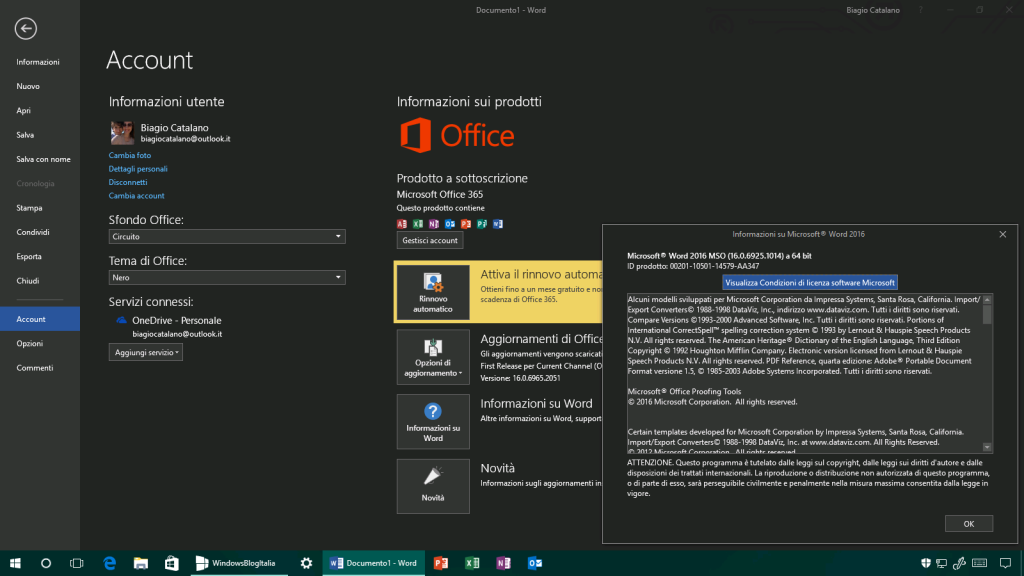1024x576 pixels.
Task: Expand the Aggiungi servizio dropdown button
Action: click(146, 352)
